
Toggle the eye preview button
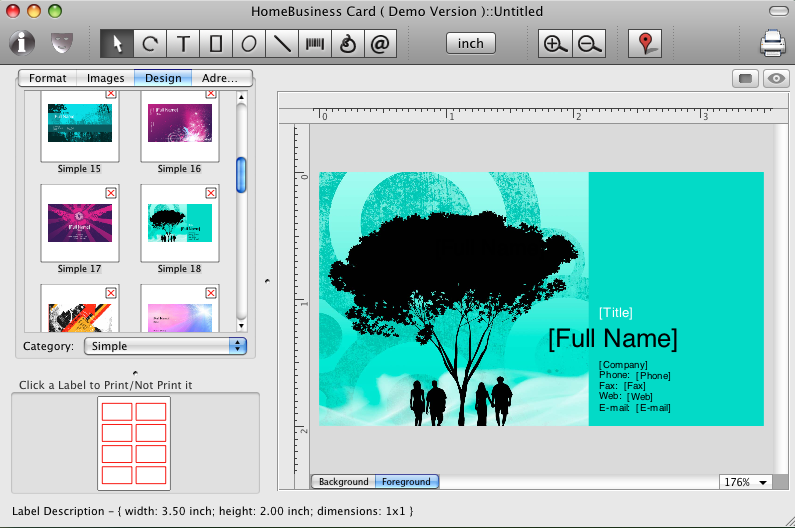(x=775, y=79)
